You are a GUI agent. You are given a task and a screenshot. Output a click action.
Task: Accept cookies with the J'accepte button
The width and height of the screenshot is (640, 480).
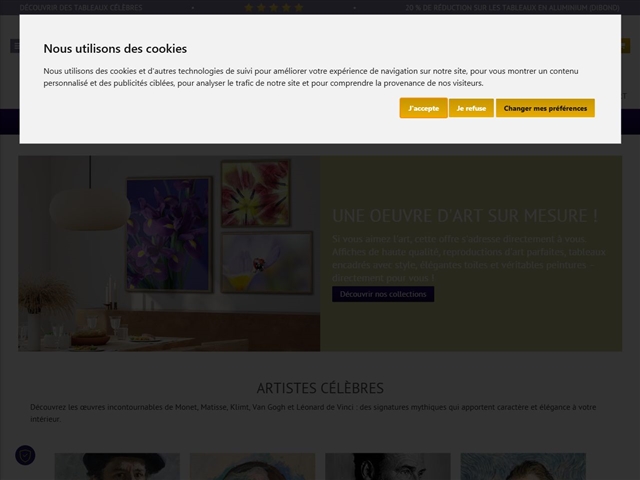tap(423, 108)
